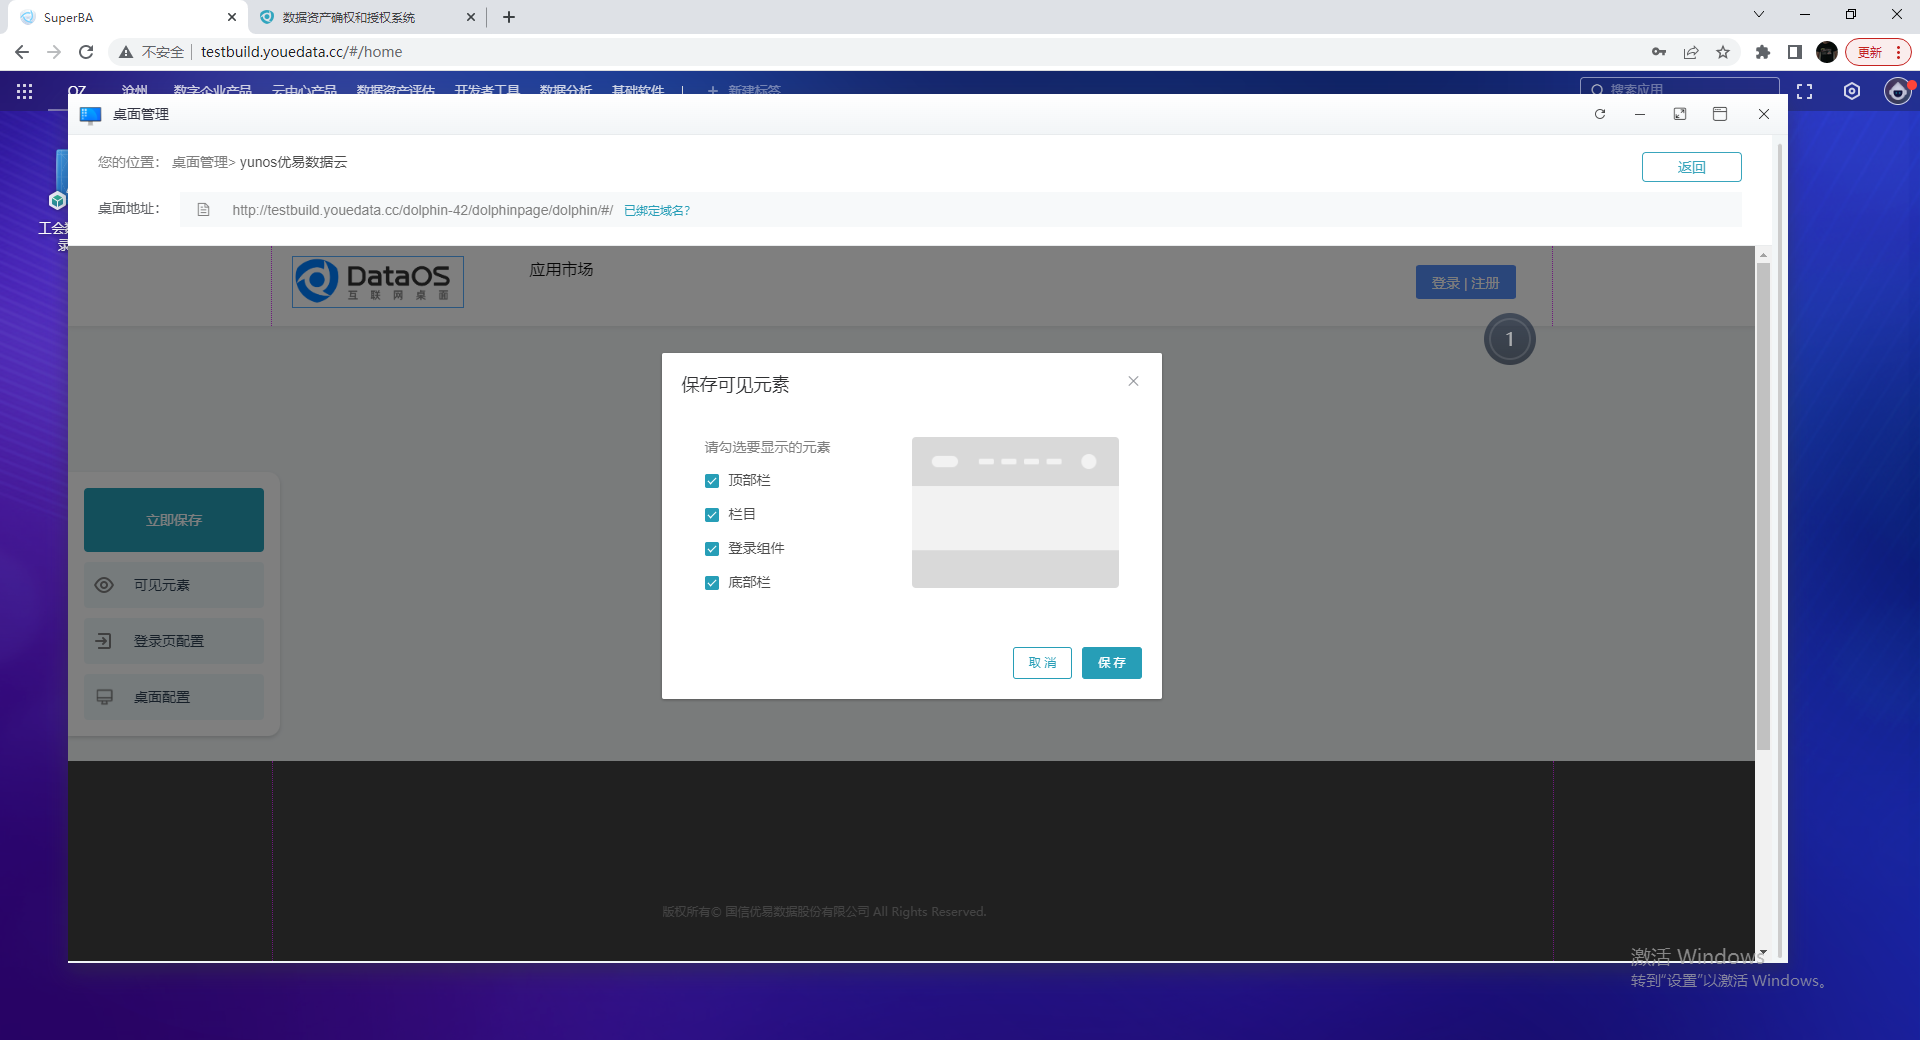Switch to the 数据资产确权和授权系统 browser tab

point(366,17)
